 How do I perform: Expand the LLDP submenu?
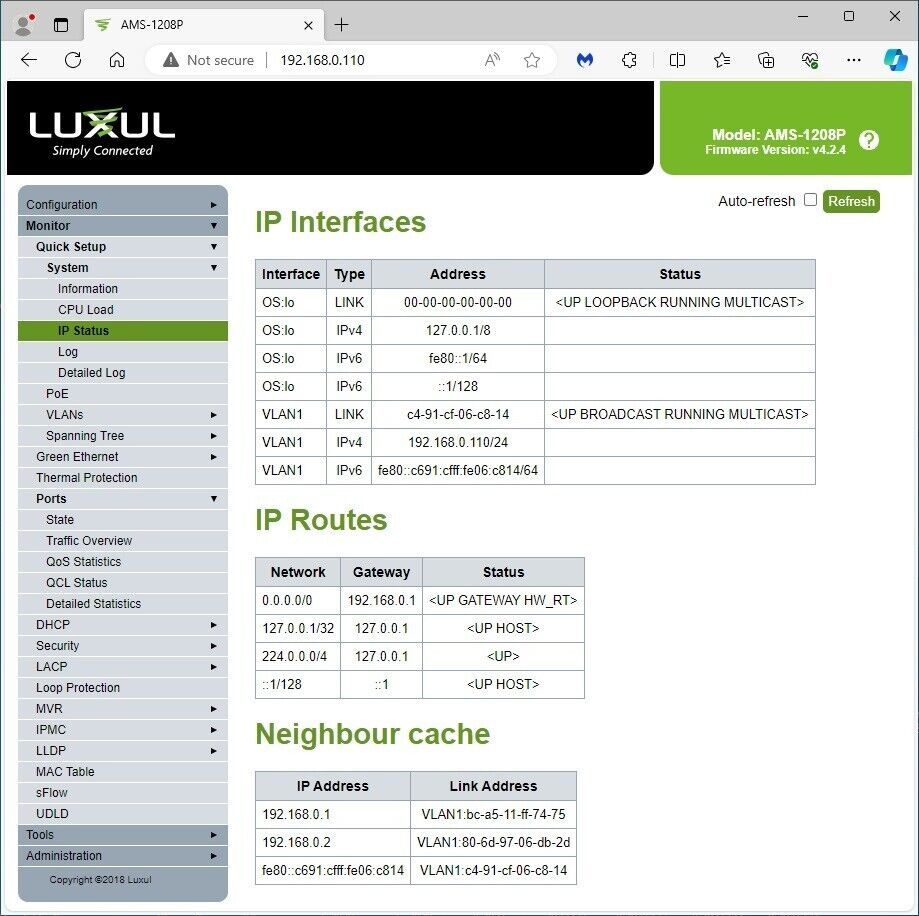pos(123,751)
